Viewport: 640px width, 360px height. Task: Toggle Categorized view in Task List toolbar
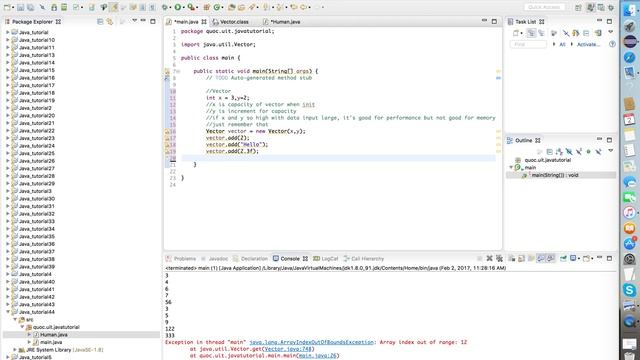click(531, 33)
